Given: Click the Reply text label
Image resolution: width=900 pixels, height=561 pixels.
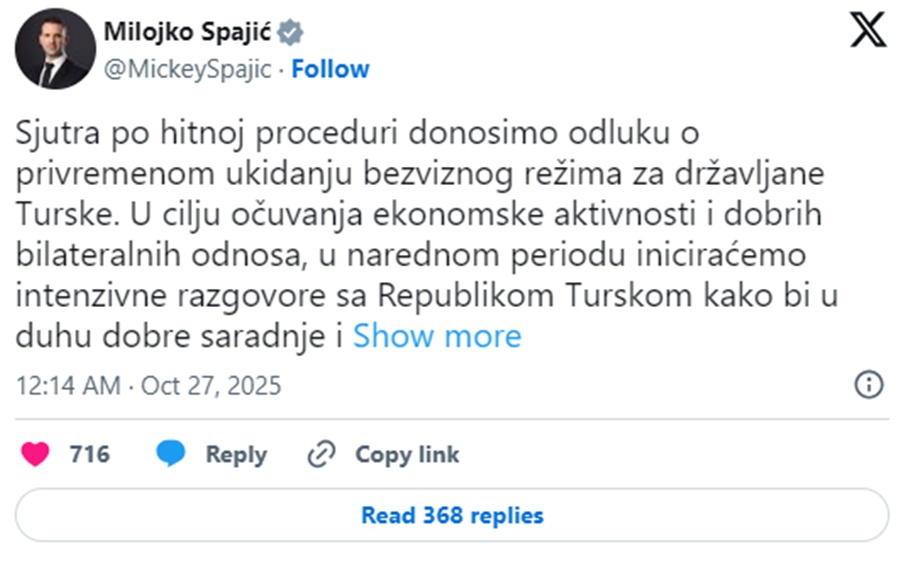Looking at the screenshot, I should (x=236, y=454).
